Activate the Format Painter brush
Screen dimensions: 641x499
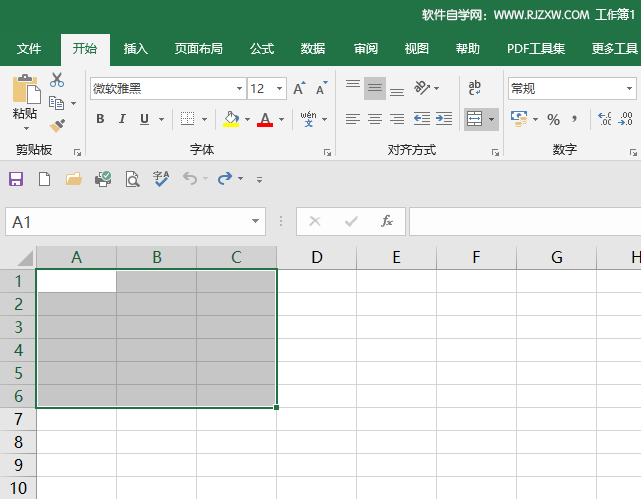57,125
